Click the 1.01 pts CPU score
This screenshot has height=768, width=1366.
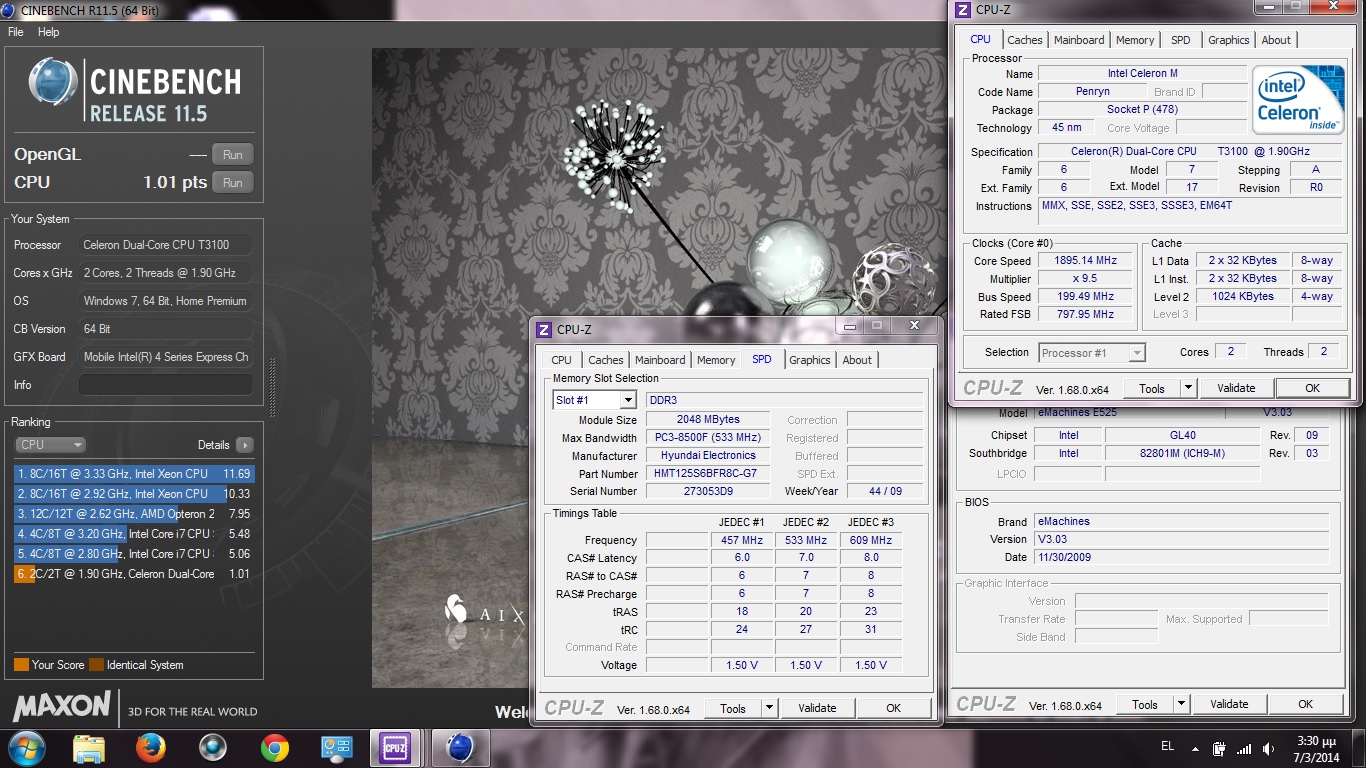pyautogui.click(x=175, y=183)
